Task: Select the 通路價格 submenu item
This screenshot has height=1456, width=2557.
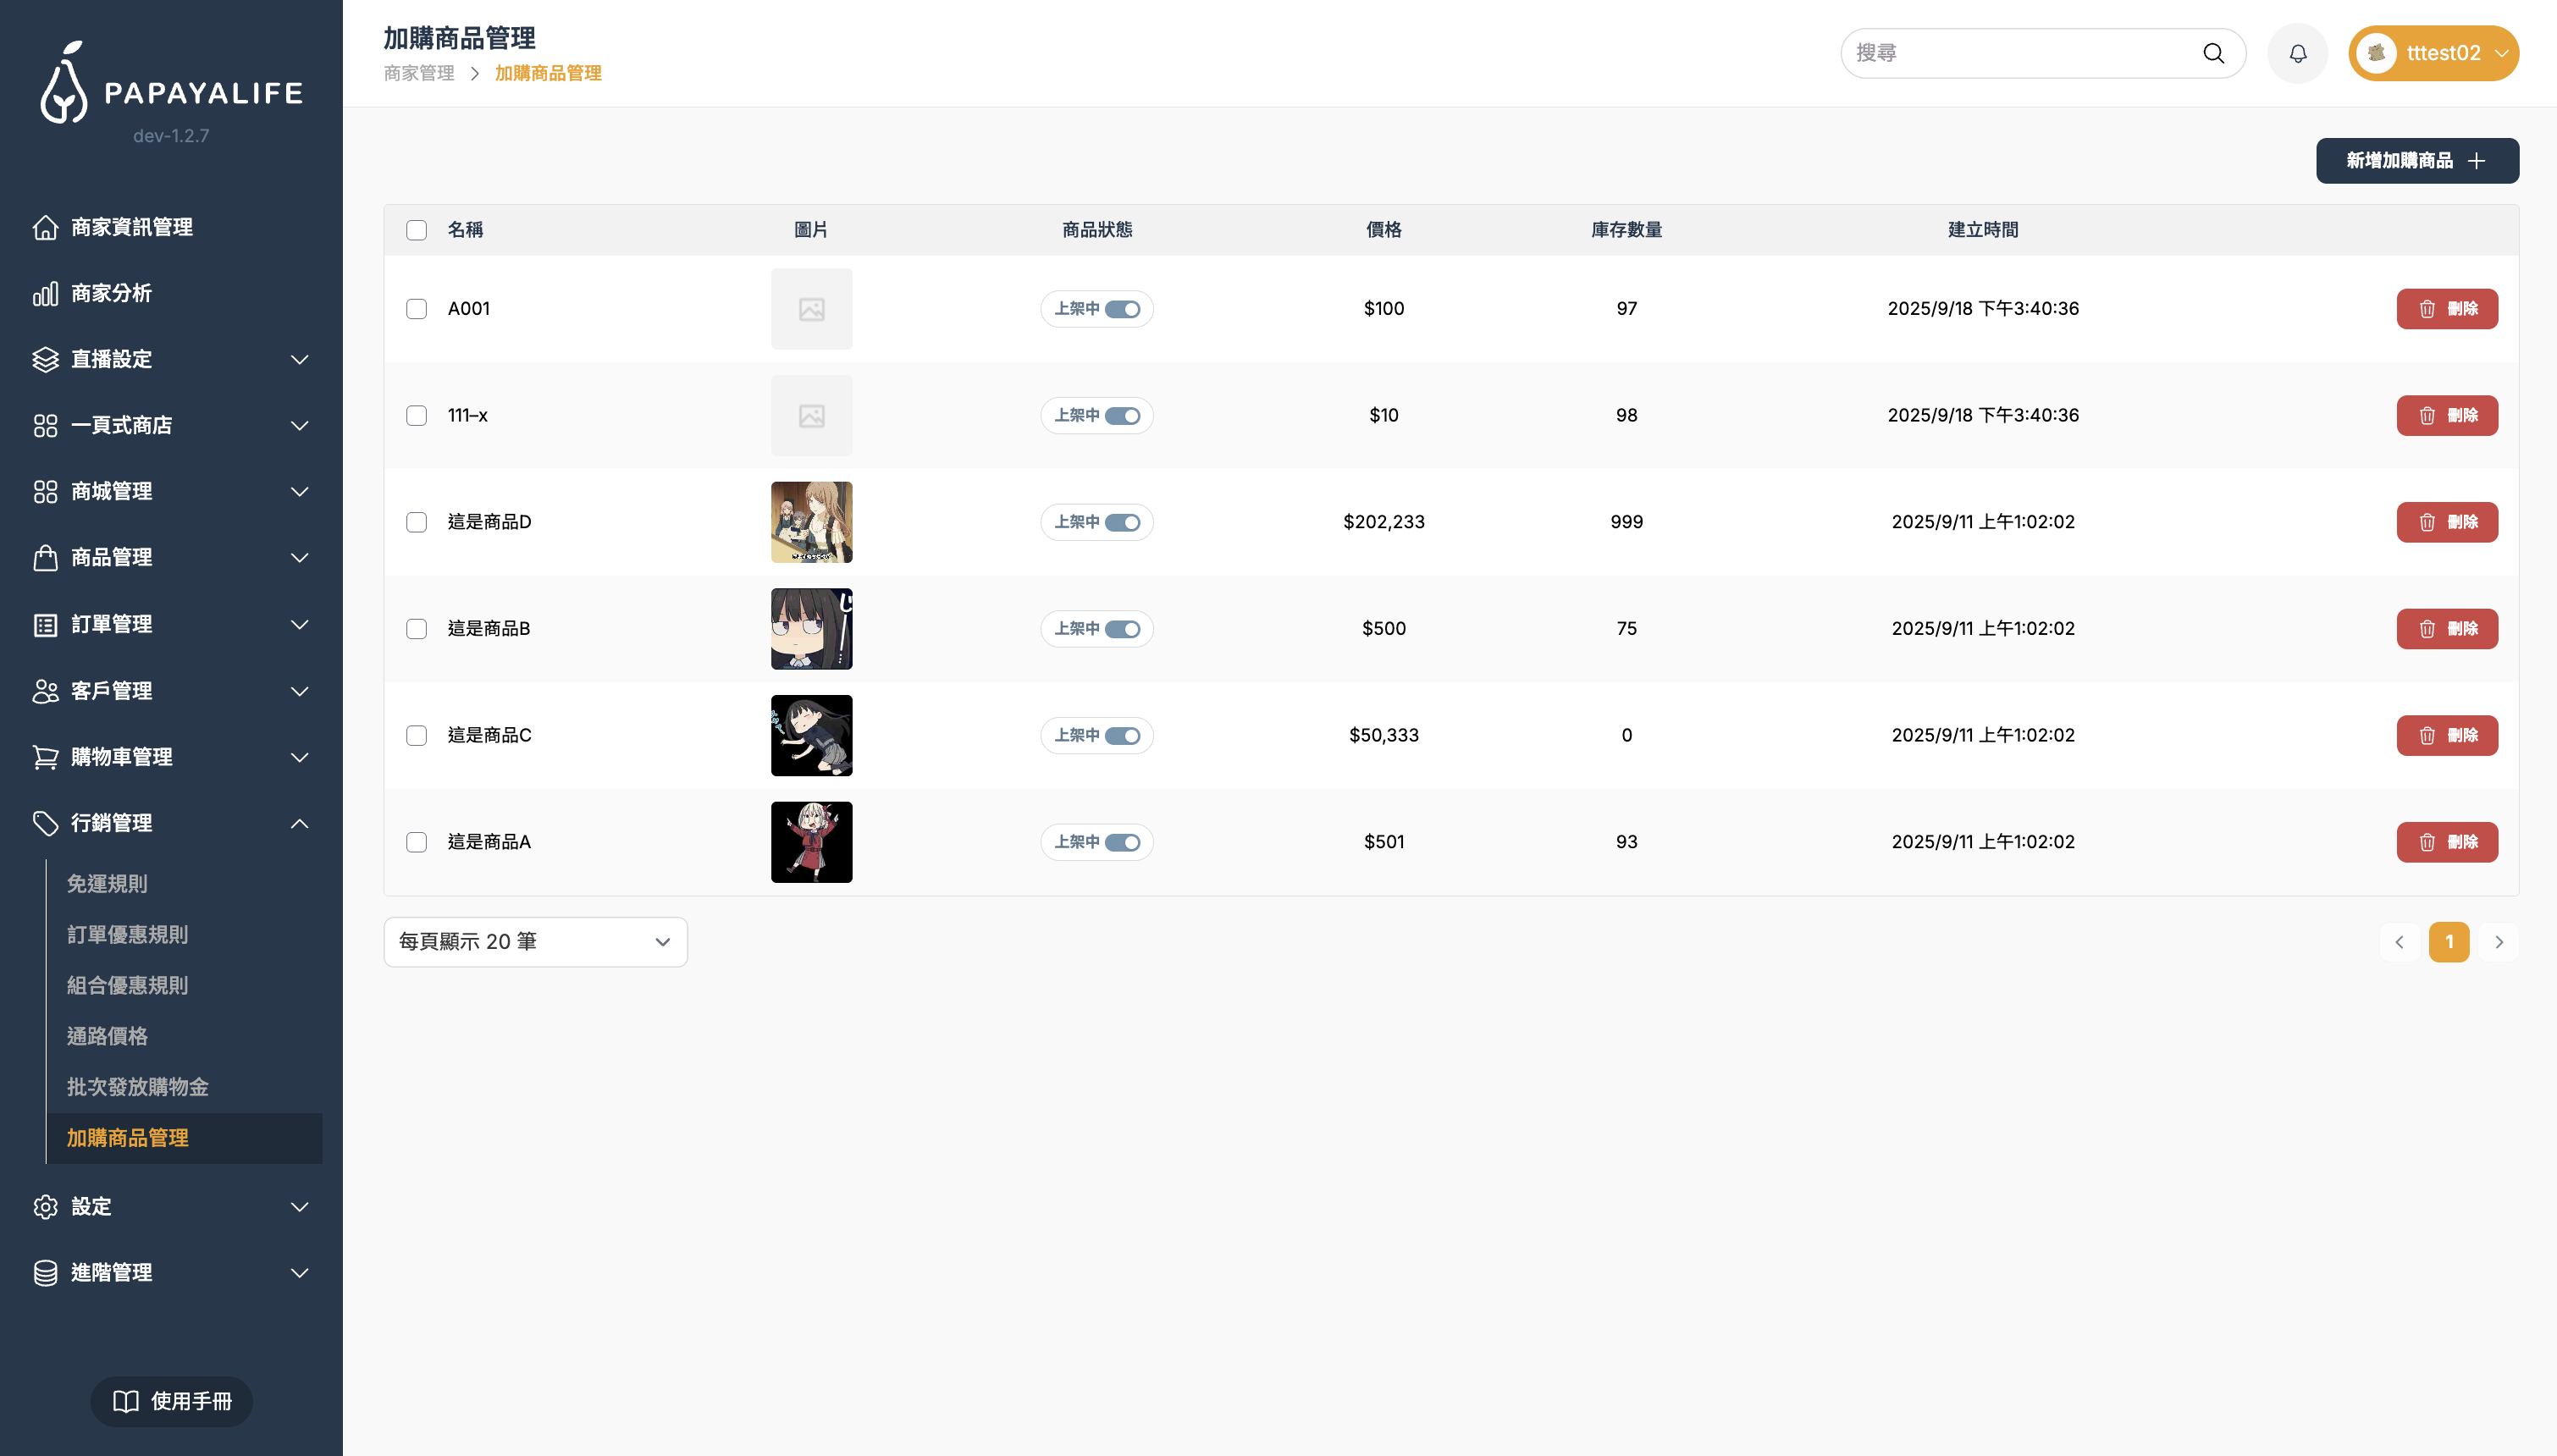Action: (107, 1036)
